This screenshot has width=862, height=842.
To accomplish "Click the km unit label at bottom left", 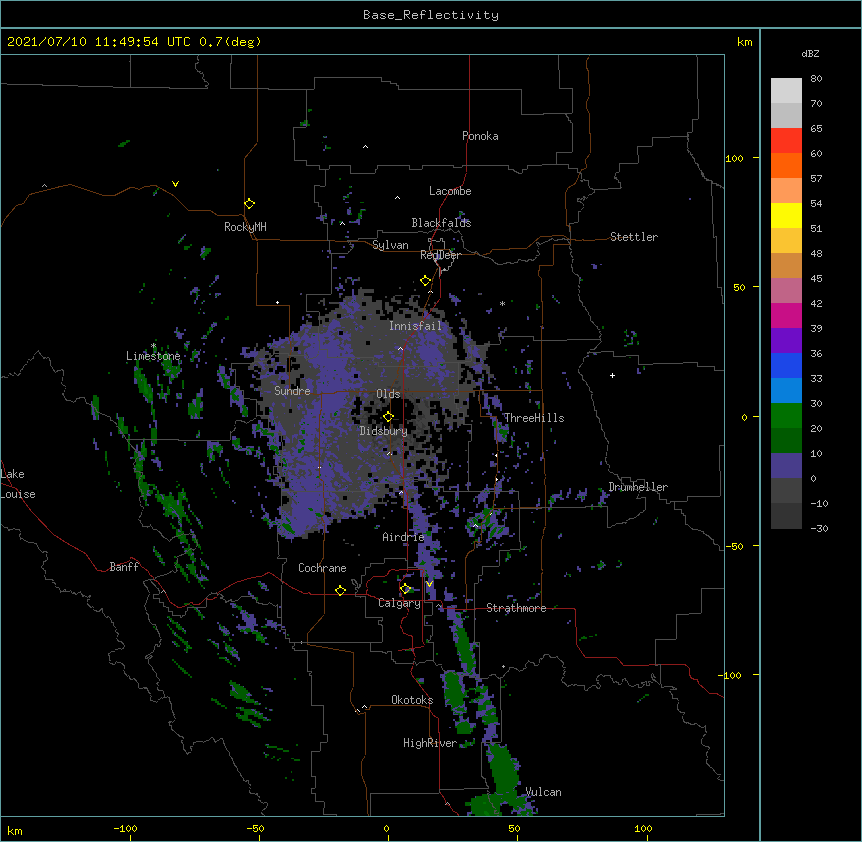I will [15, 831].
